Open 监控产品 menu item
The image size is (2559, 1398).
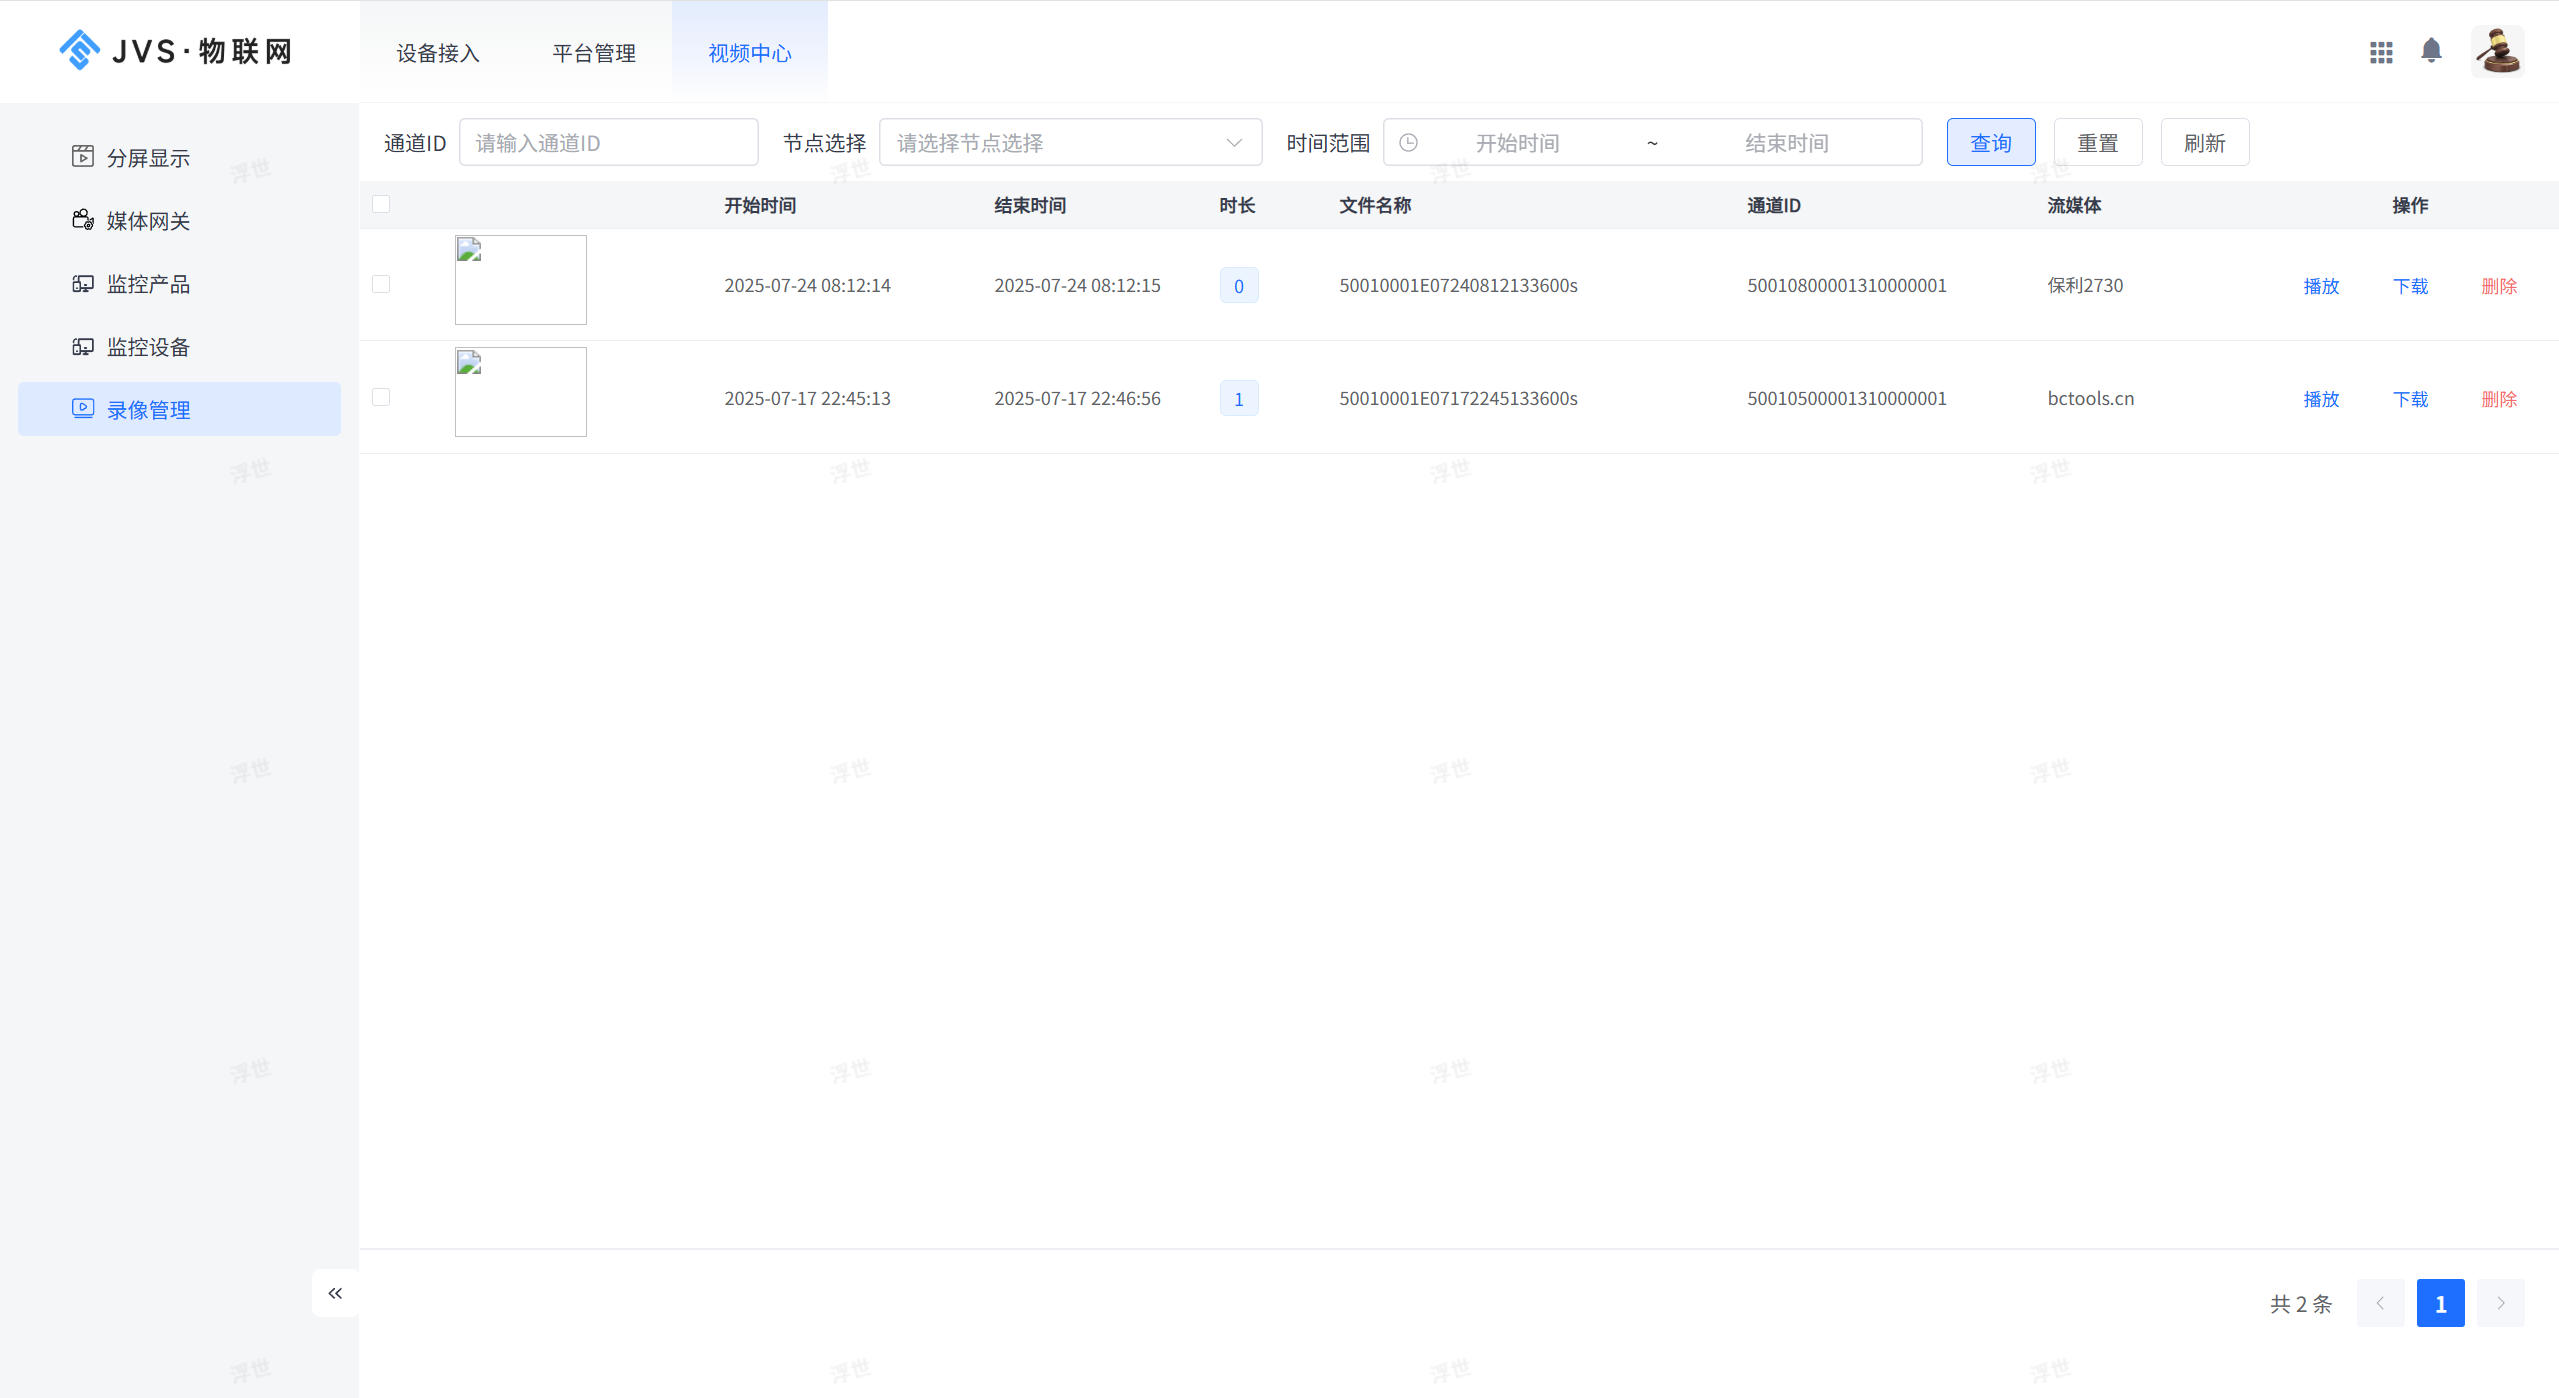coord(179,283)
